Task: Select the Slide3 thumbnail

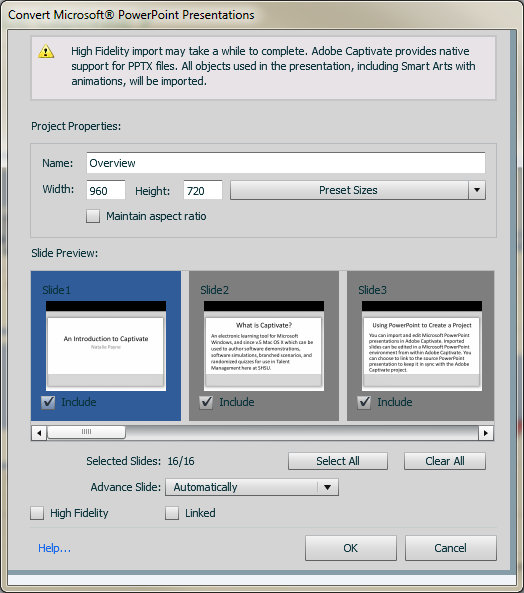Action: point(422,346)
